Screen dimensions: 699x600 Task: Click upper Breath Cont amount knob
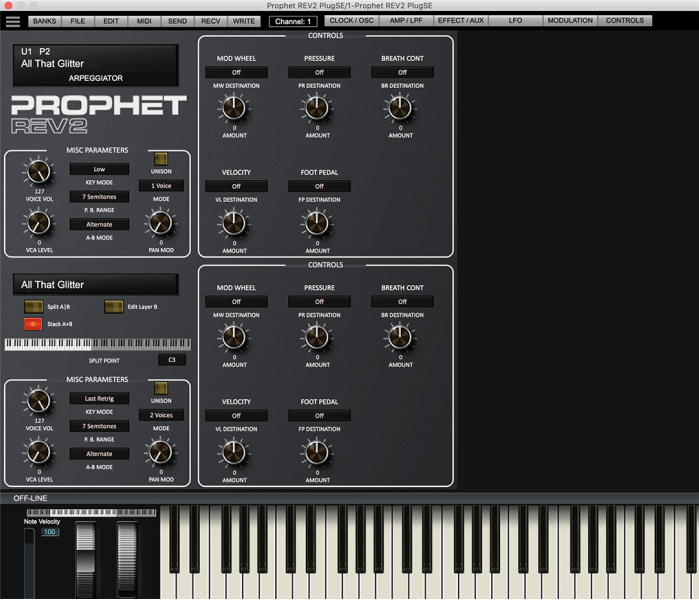(400, 108)
